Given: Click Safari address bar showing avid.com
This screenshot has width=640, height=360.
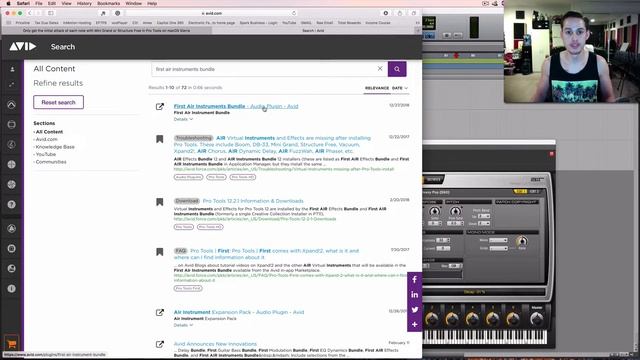Looking at the screenshot, I should pyautogui.click(x=211, y=13).
